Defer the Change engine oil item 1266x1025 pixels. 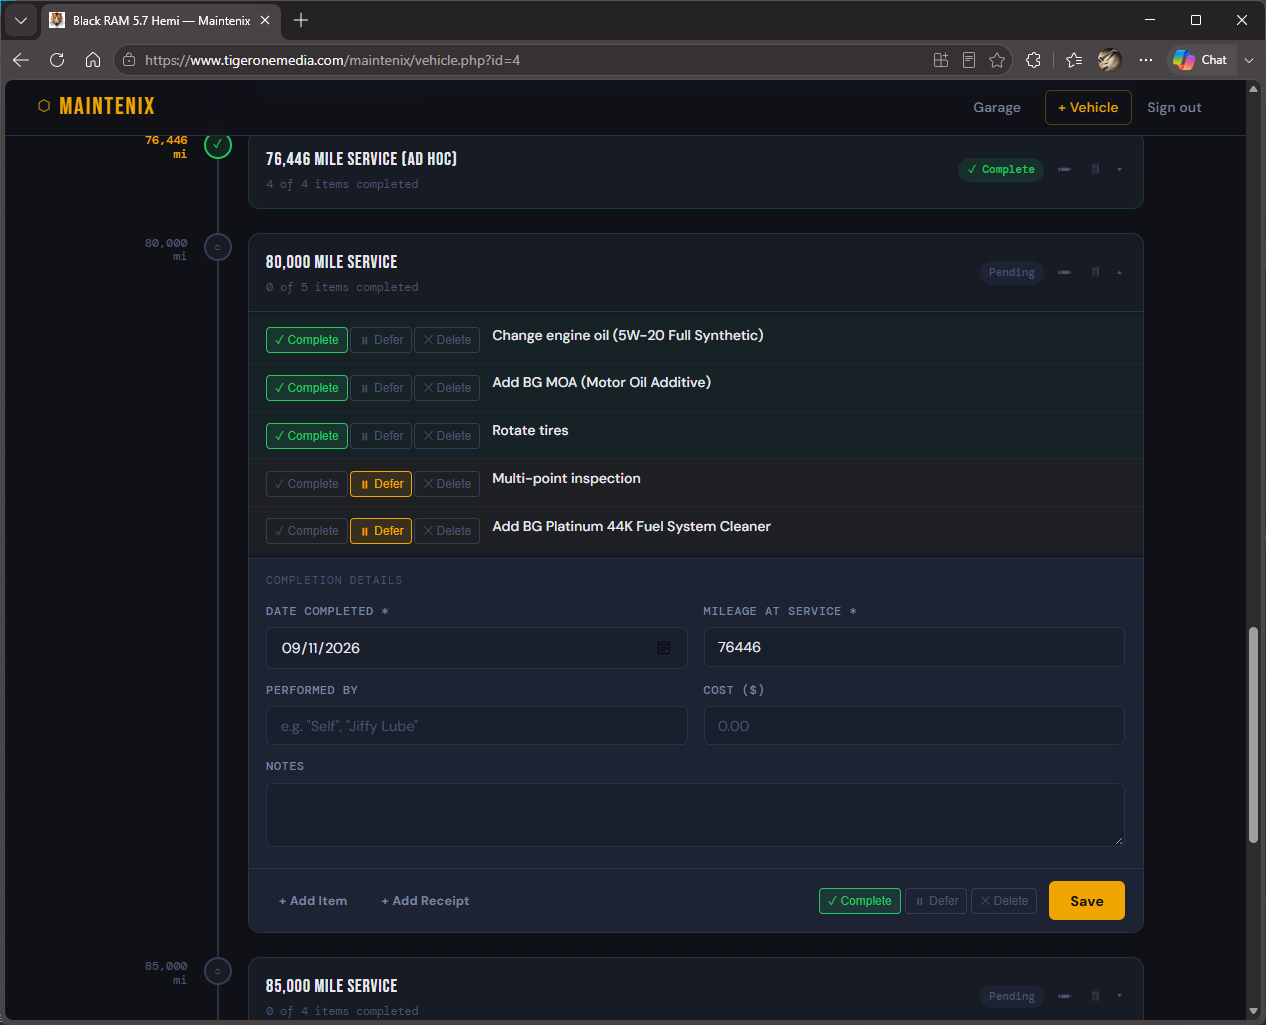pos(381,340)
